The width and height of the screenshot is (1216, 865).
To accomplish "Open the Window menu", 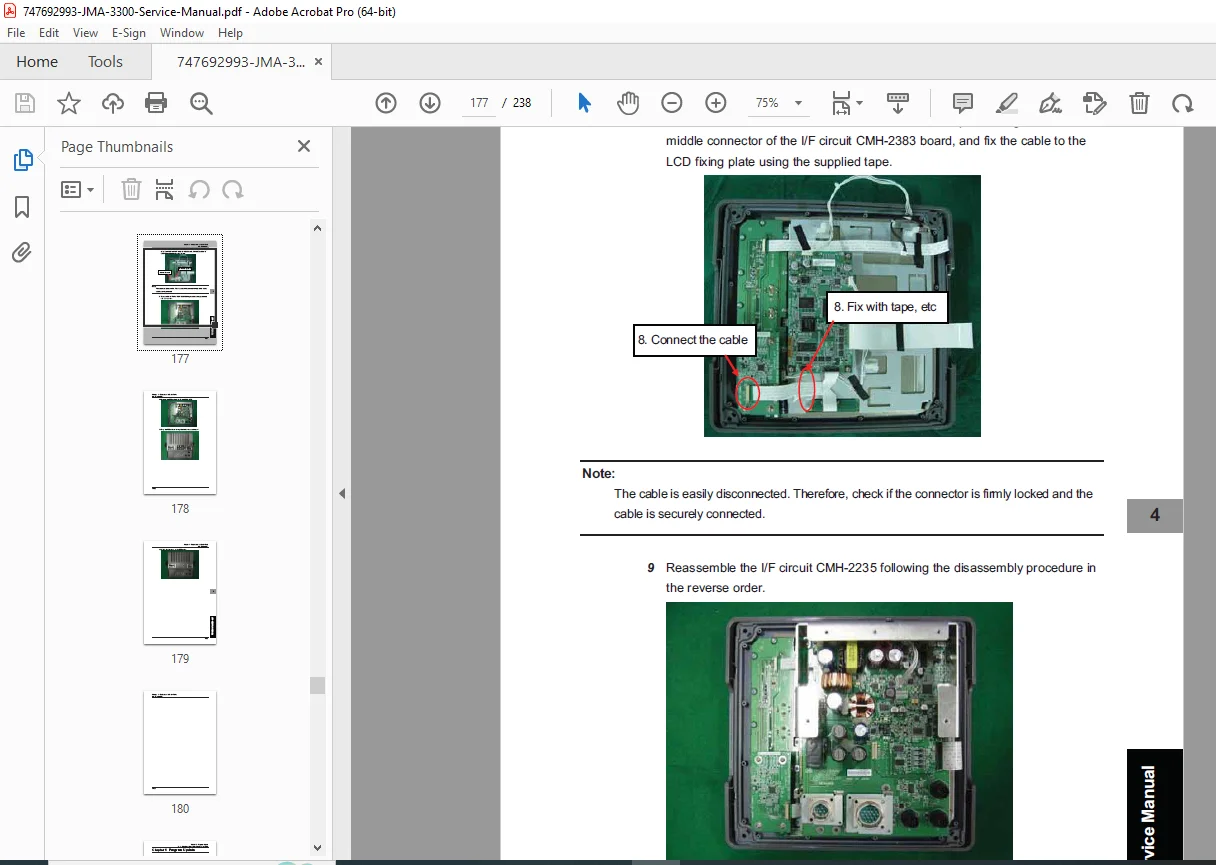I will tap(182, 33).
